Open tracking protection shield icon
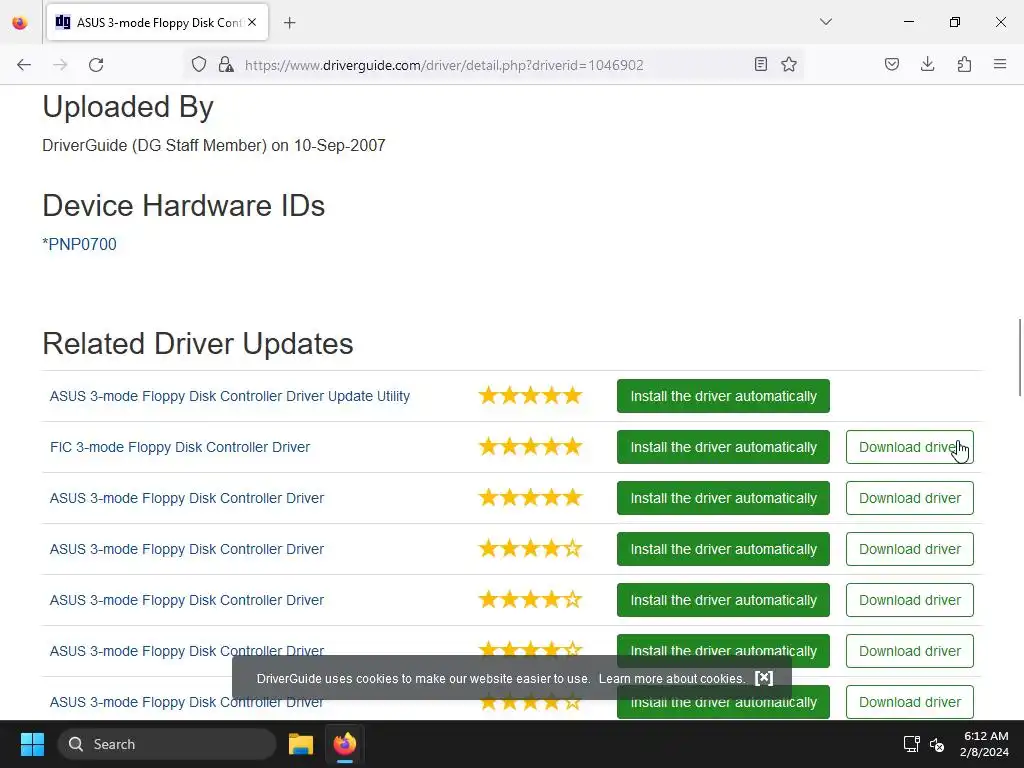Screen dimensions: 1024x768 click(x=199, y=64)
